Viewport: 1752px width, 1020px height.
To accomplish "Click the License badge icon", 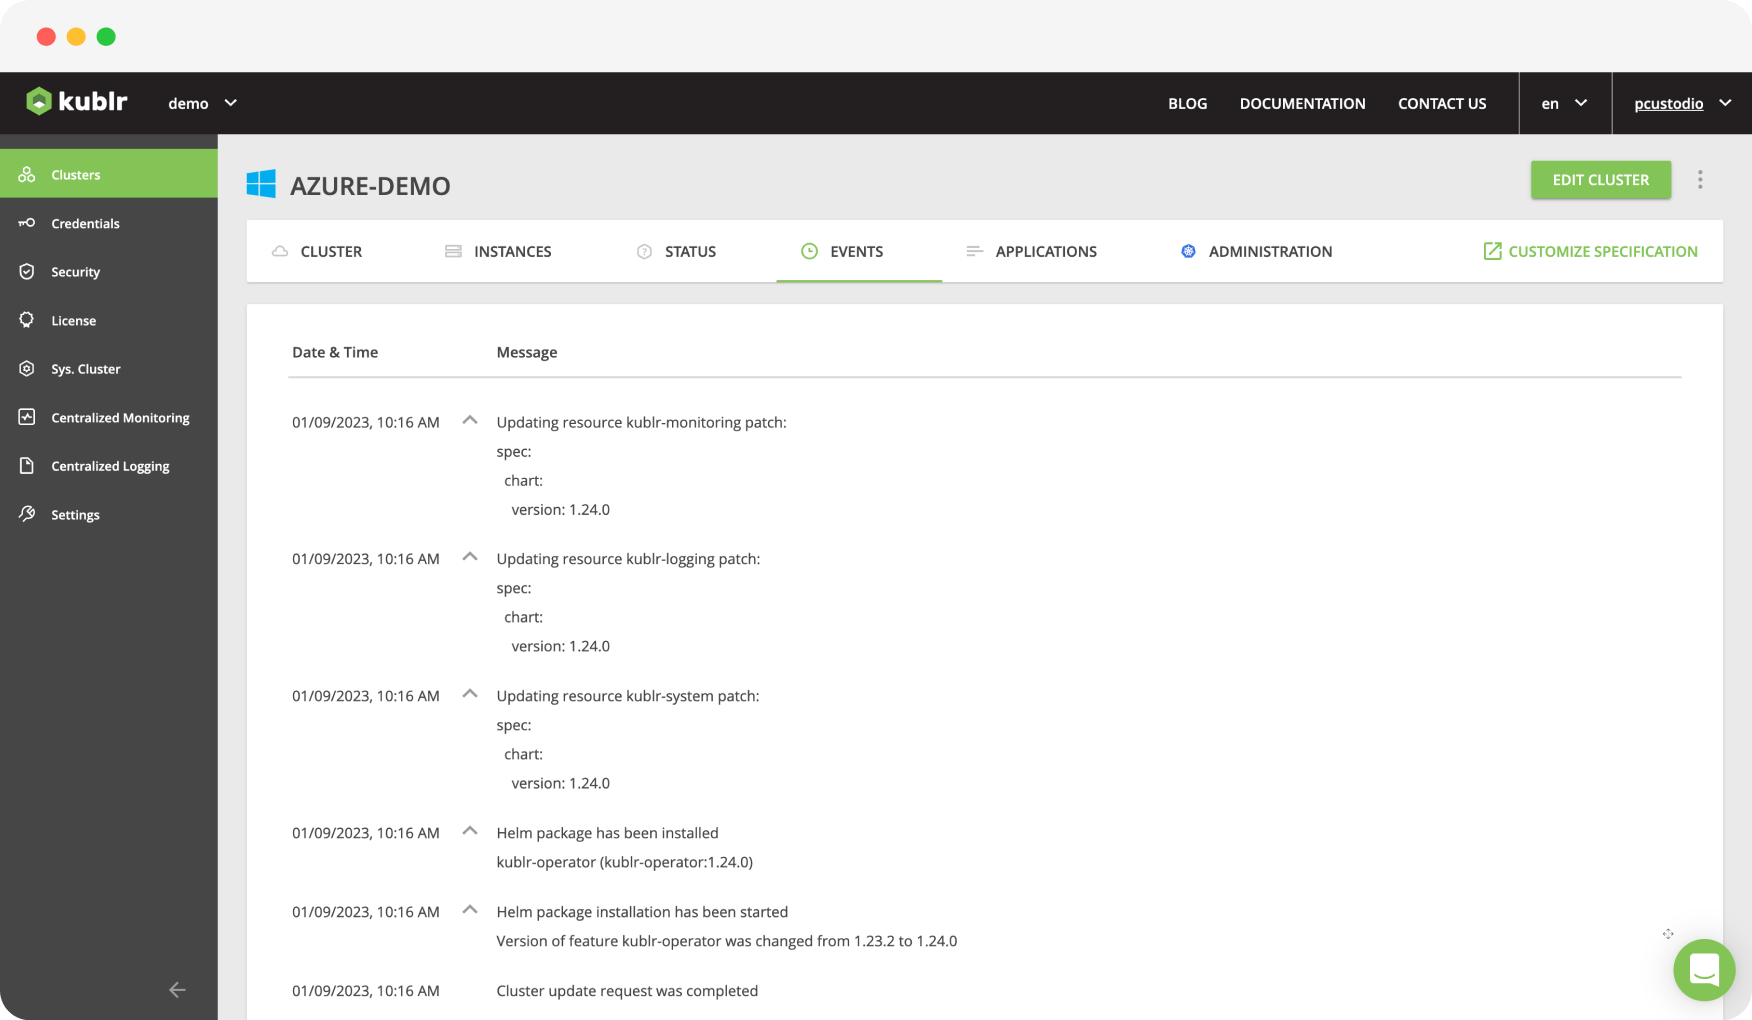I will [x=27, y=320].
